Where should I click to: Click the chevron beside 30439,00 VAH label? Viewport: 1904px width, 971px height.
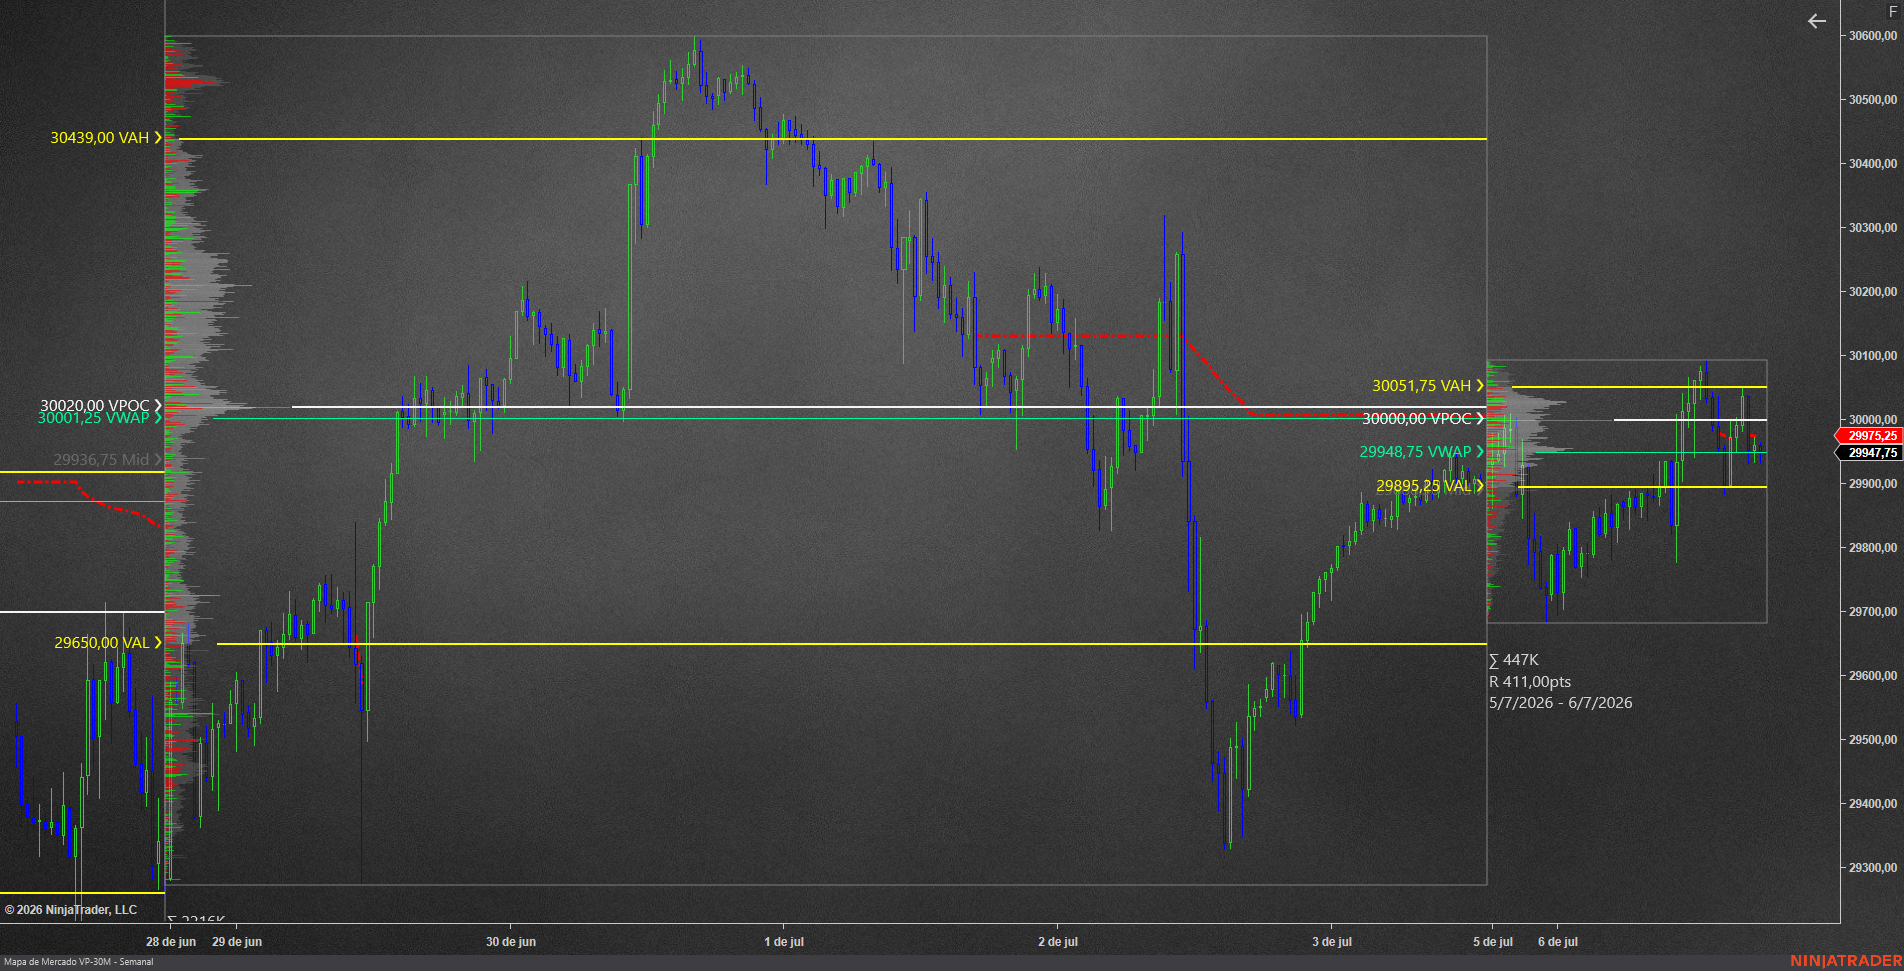[x=158, y=137]
